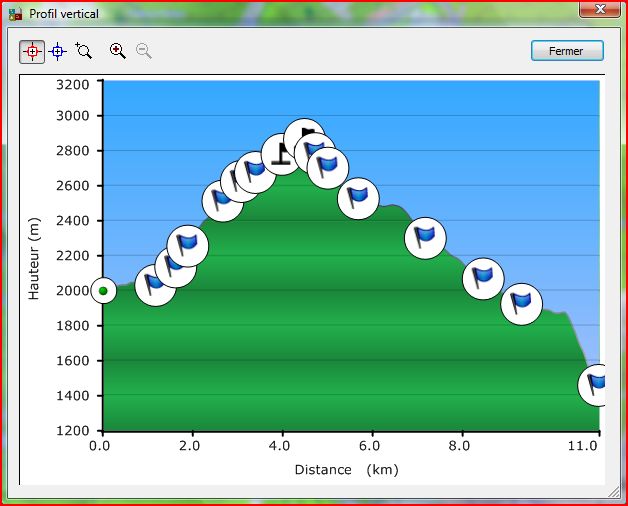Activate the zoom-to-area magnifier tool

83,51
